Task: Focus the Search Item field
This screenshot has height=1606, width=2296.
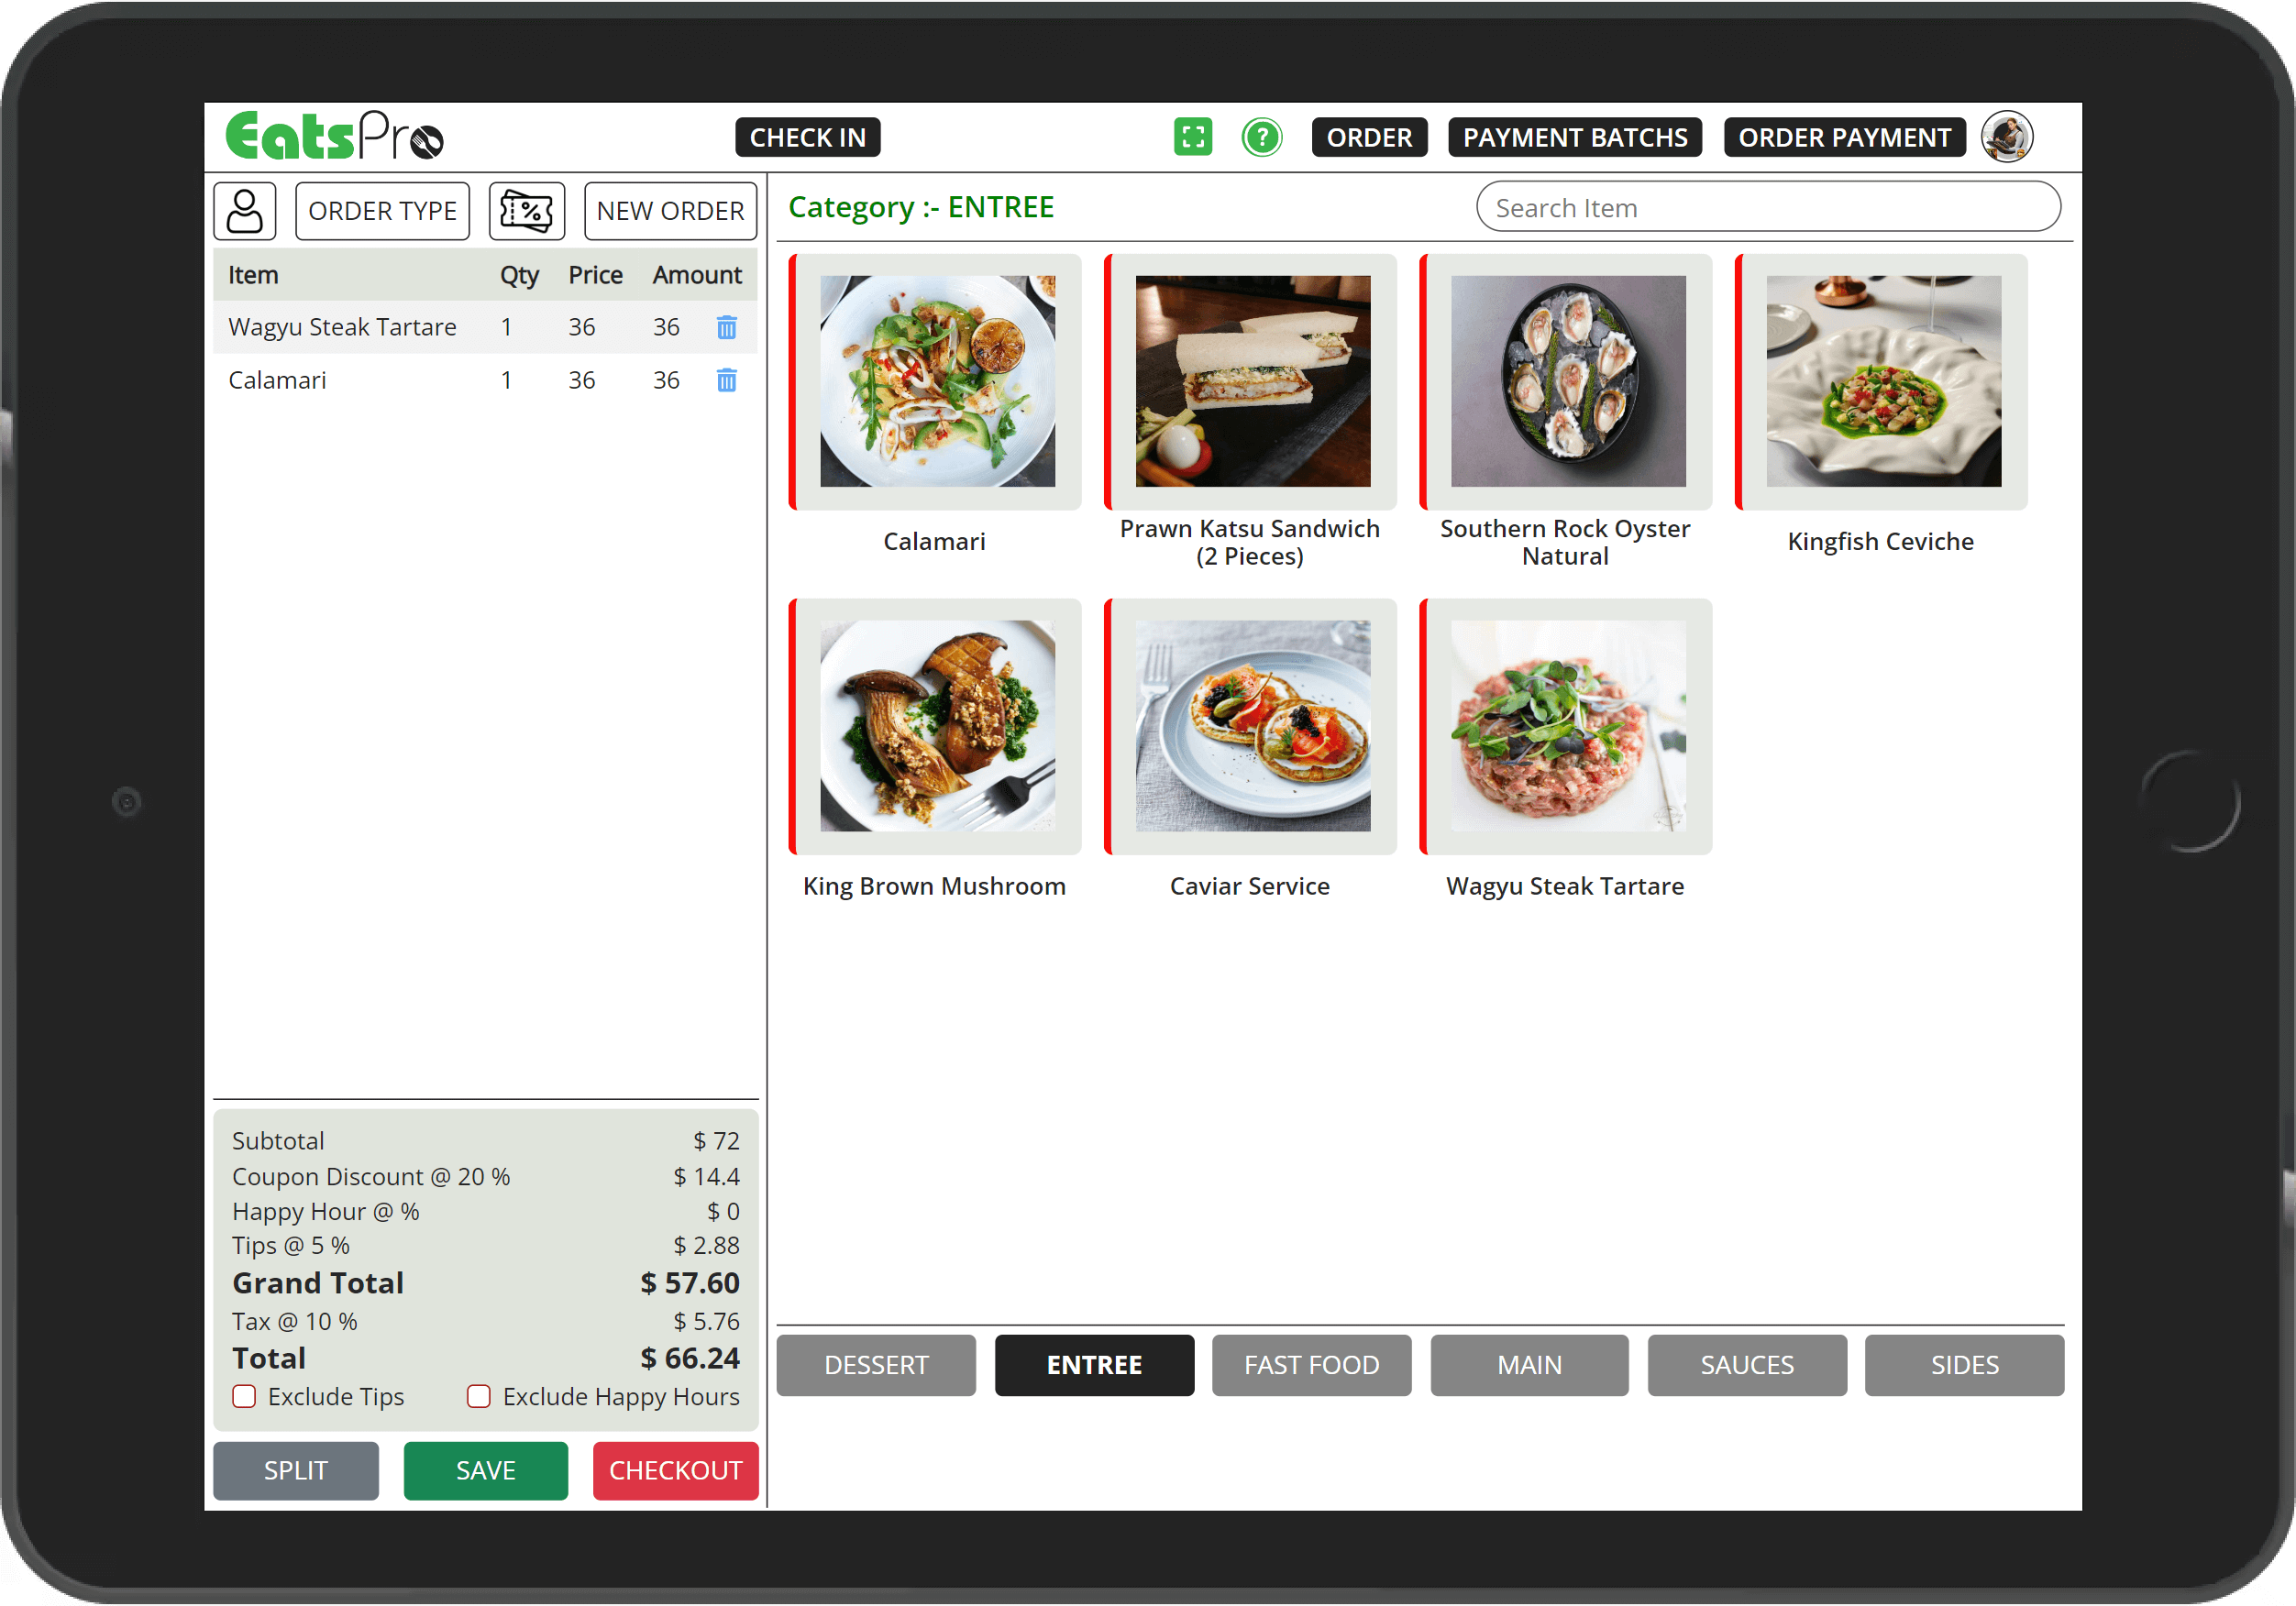Action: pos(1768,207)
